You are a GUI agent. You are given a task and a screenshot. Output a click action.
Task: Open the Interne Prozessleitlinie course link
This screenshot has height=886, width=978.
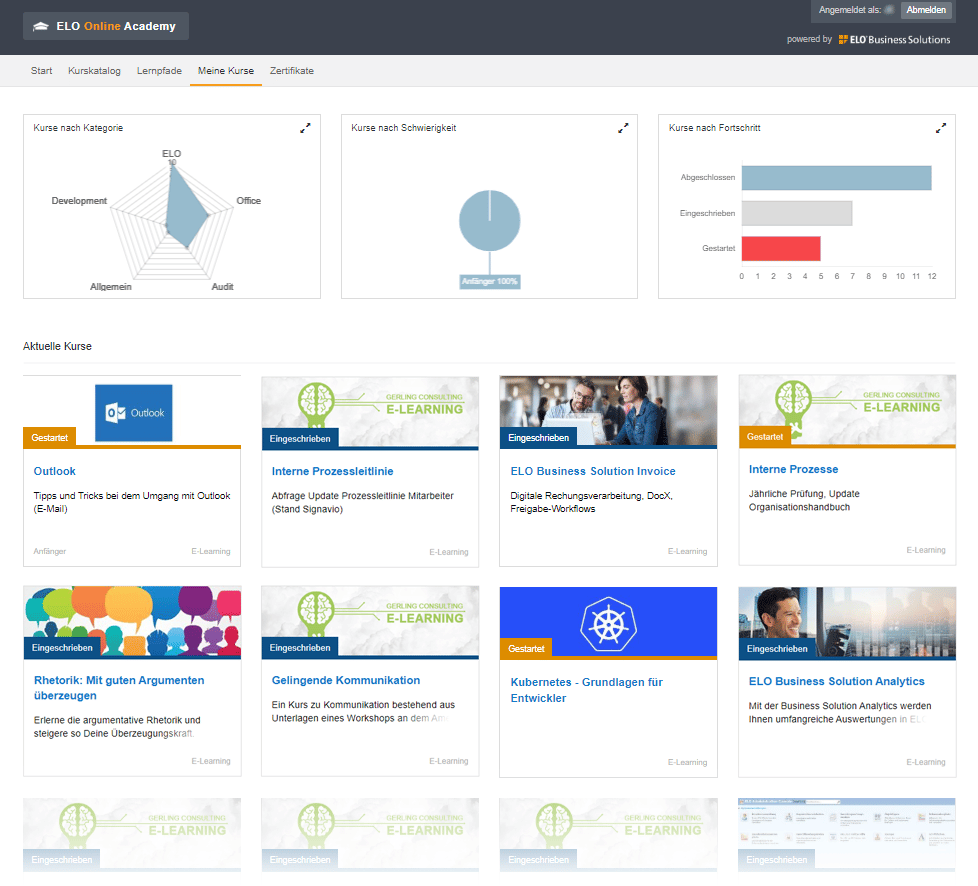(x=332, y=471)
